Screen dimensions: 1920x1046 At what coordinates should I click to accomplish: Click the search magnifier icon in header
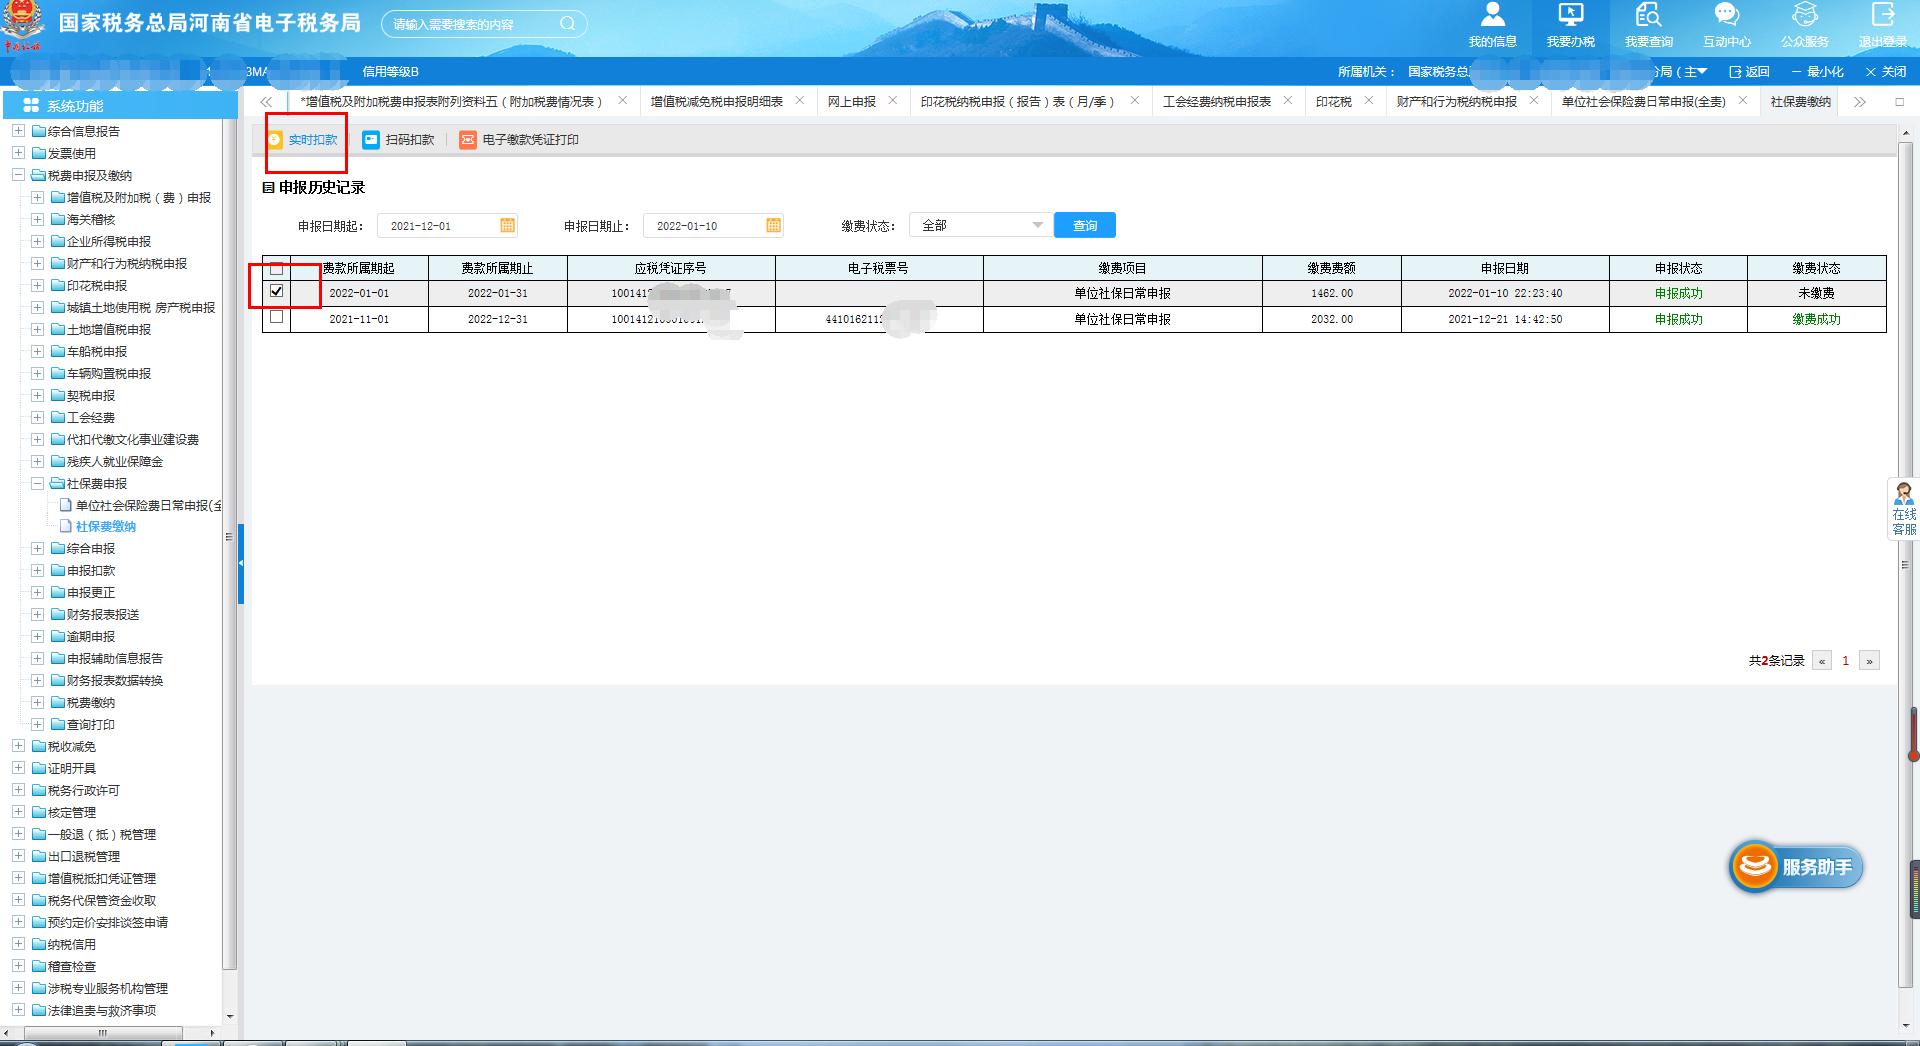pos(567,24)
